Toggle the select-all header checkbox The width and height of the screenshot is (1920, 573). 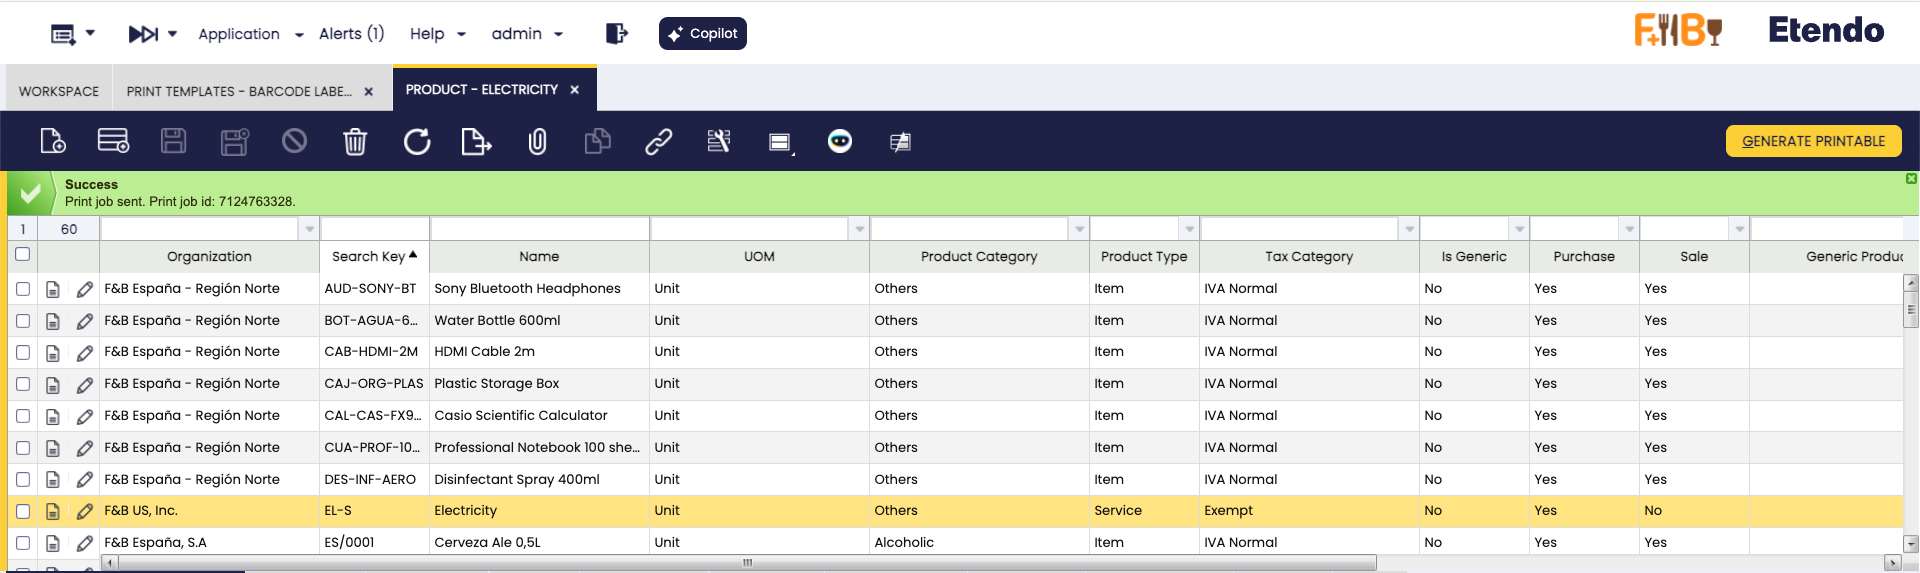(x=23, y=255)
